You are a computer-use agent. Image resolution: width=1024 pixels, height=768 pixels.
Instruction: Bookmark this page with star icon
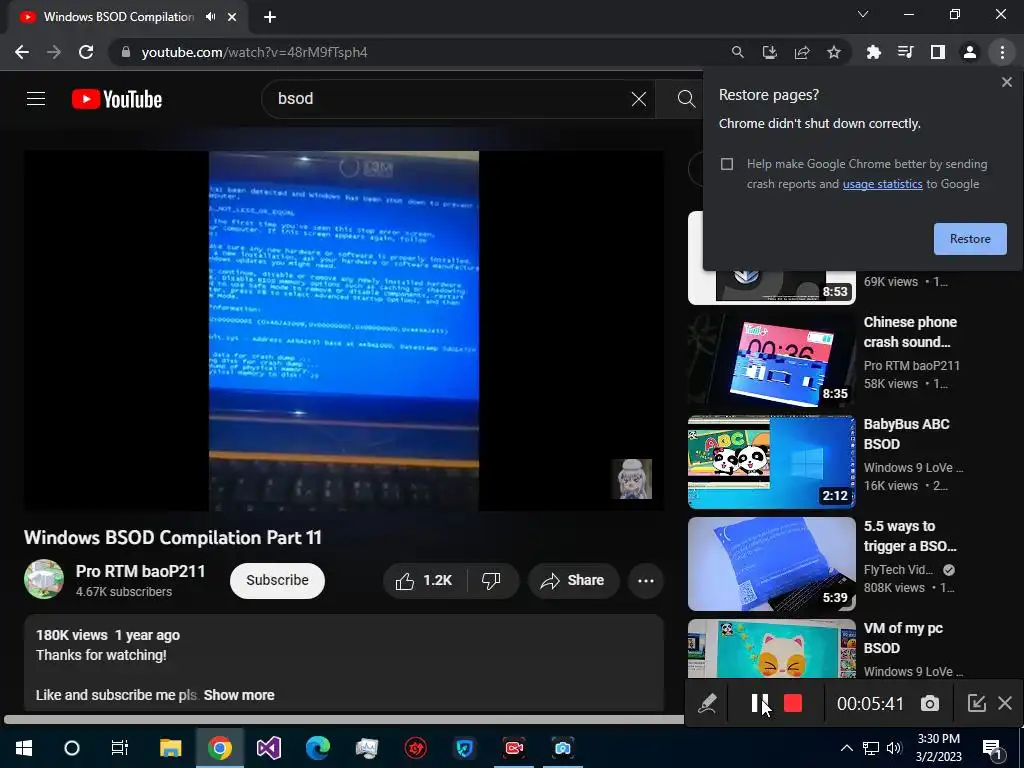coord(834,52)
